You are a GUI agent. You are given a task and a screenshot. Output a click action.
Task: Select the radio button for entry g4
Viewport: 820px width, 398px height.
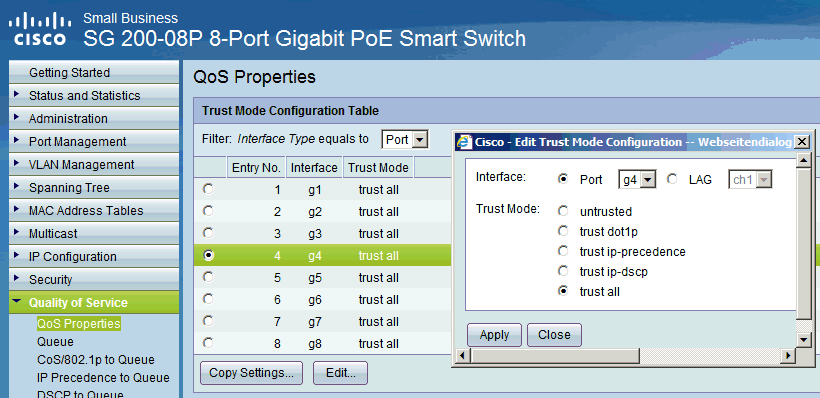pyautogui.click(x=208, y=255)
